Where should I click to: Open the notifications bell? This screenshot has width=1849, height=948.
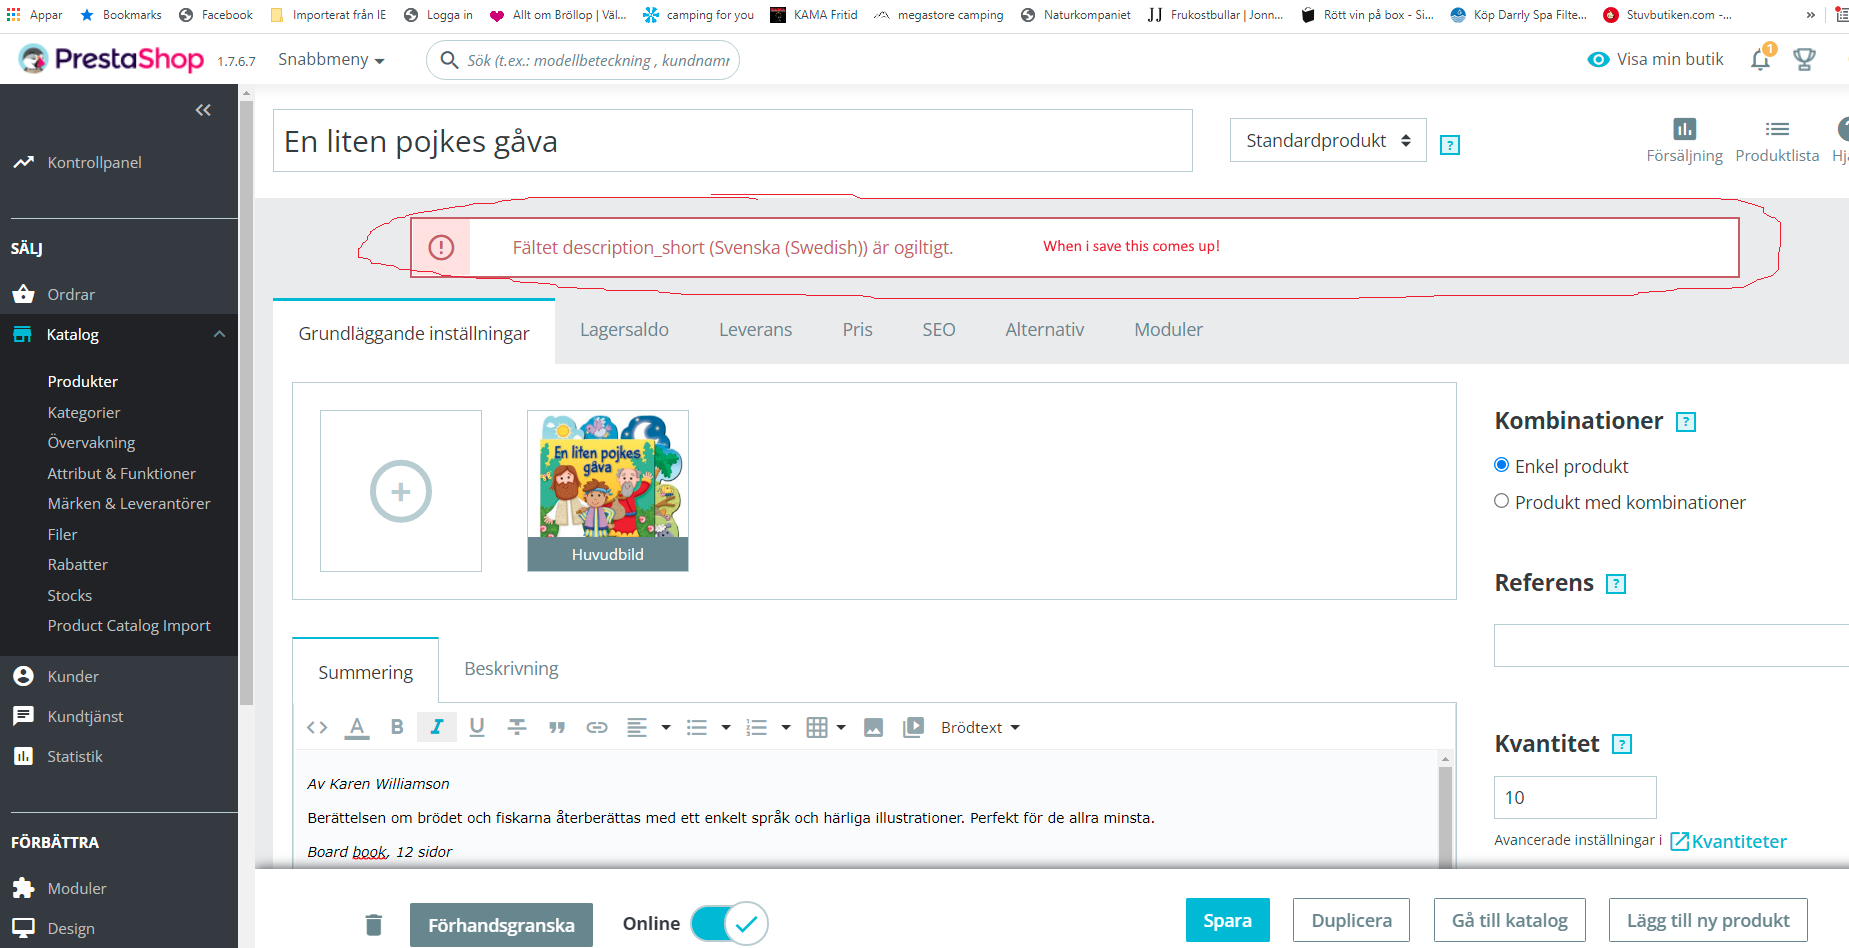pyautogui.click(x=1761, y=60)
